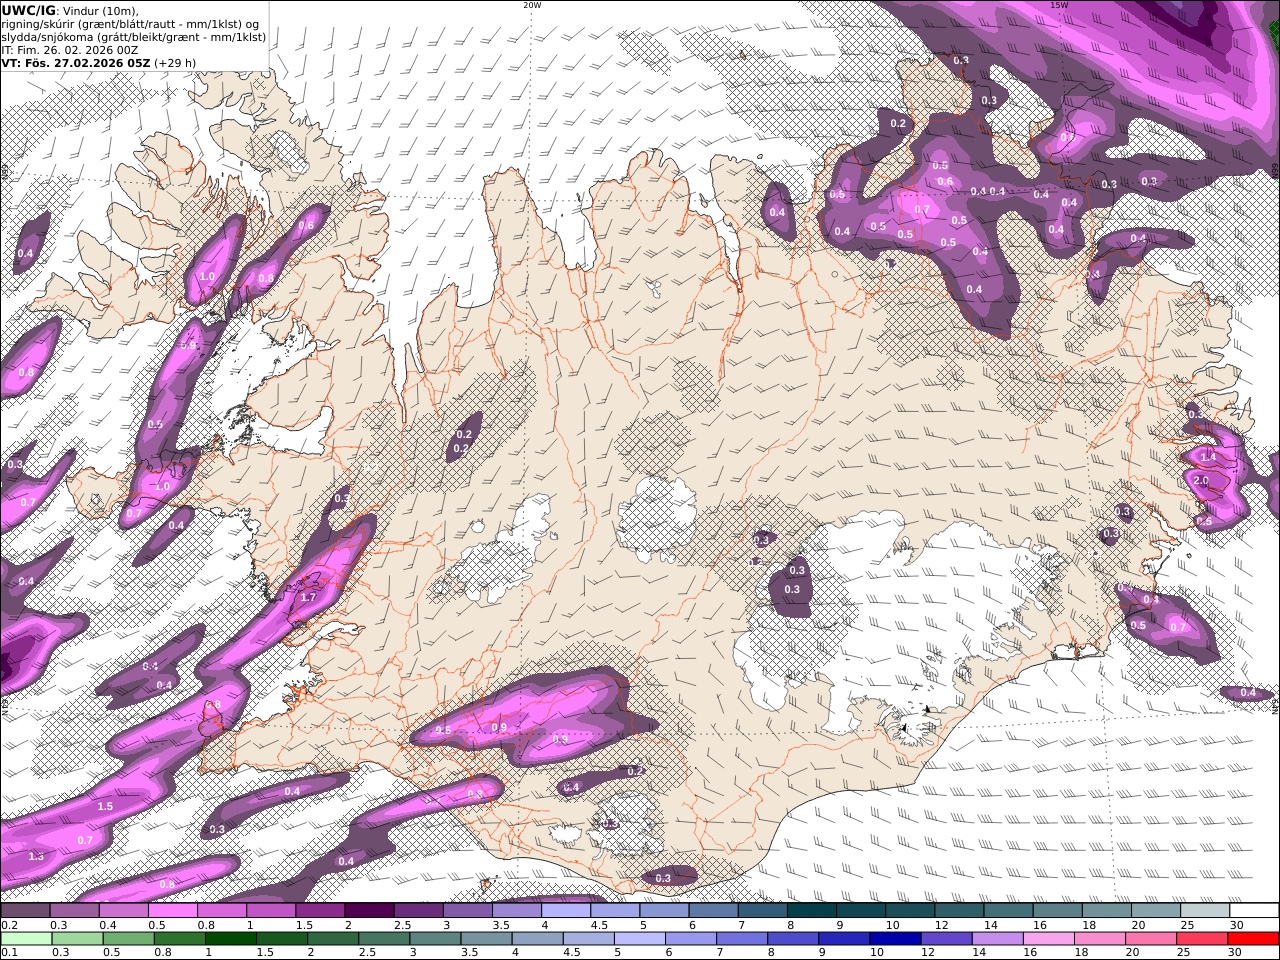Select the darkest purple 2–2.5 snow legend swatch
The height and width of the screenshot is (960, 1280).
pyautogui.click(x=369, y=910)
